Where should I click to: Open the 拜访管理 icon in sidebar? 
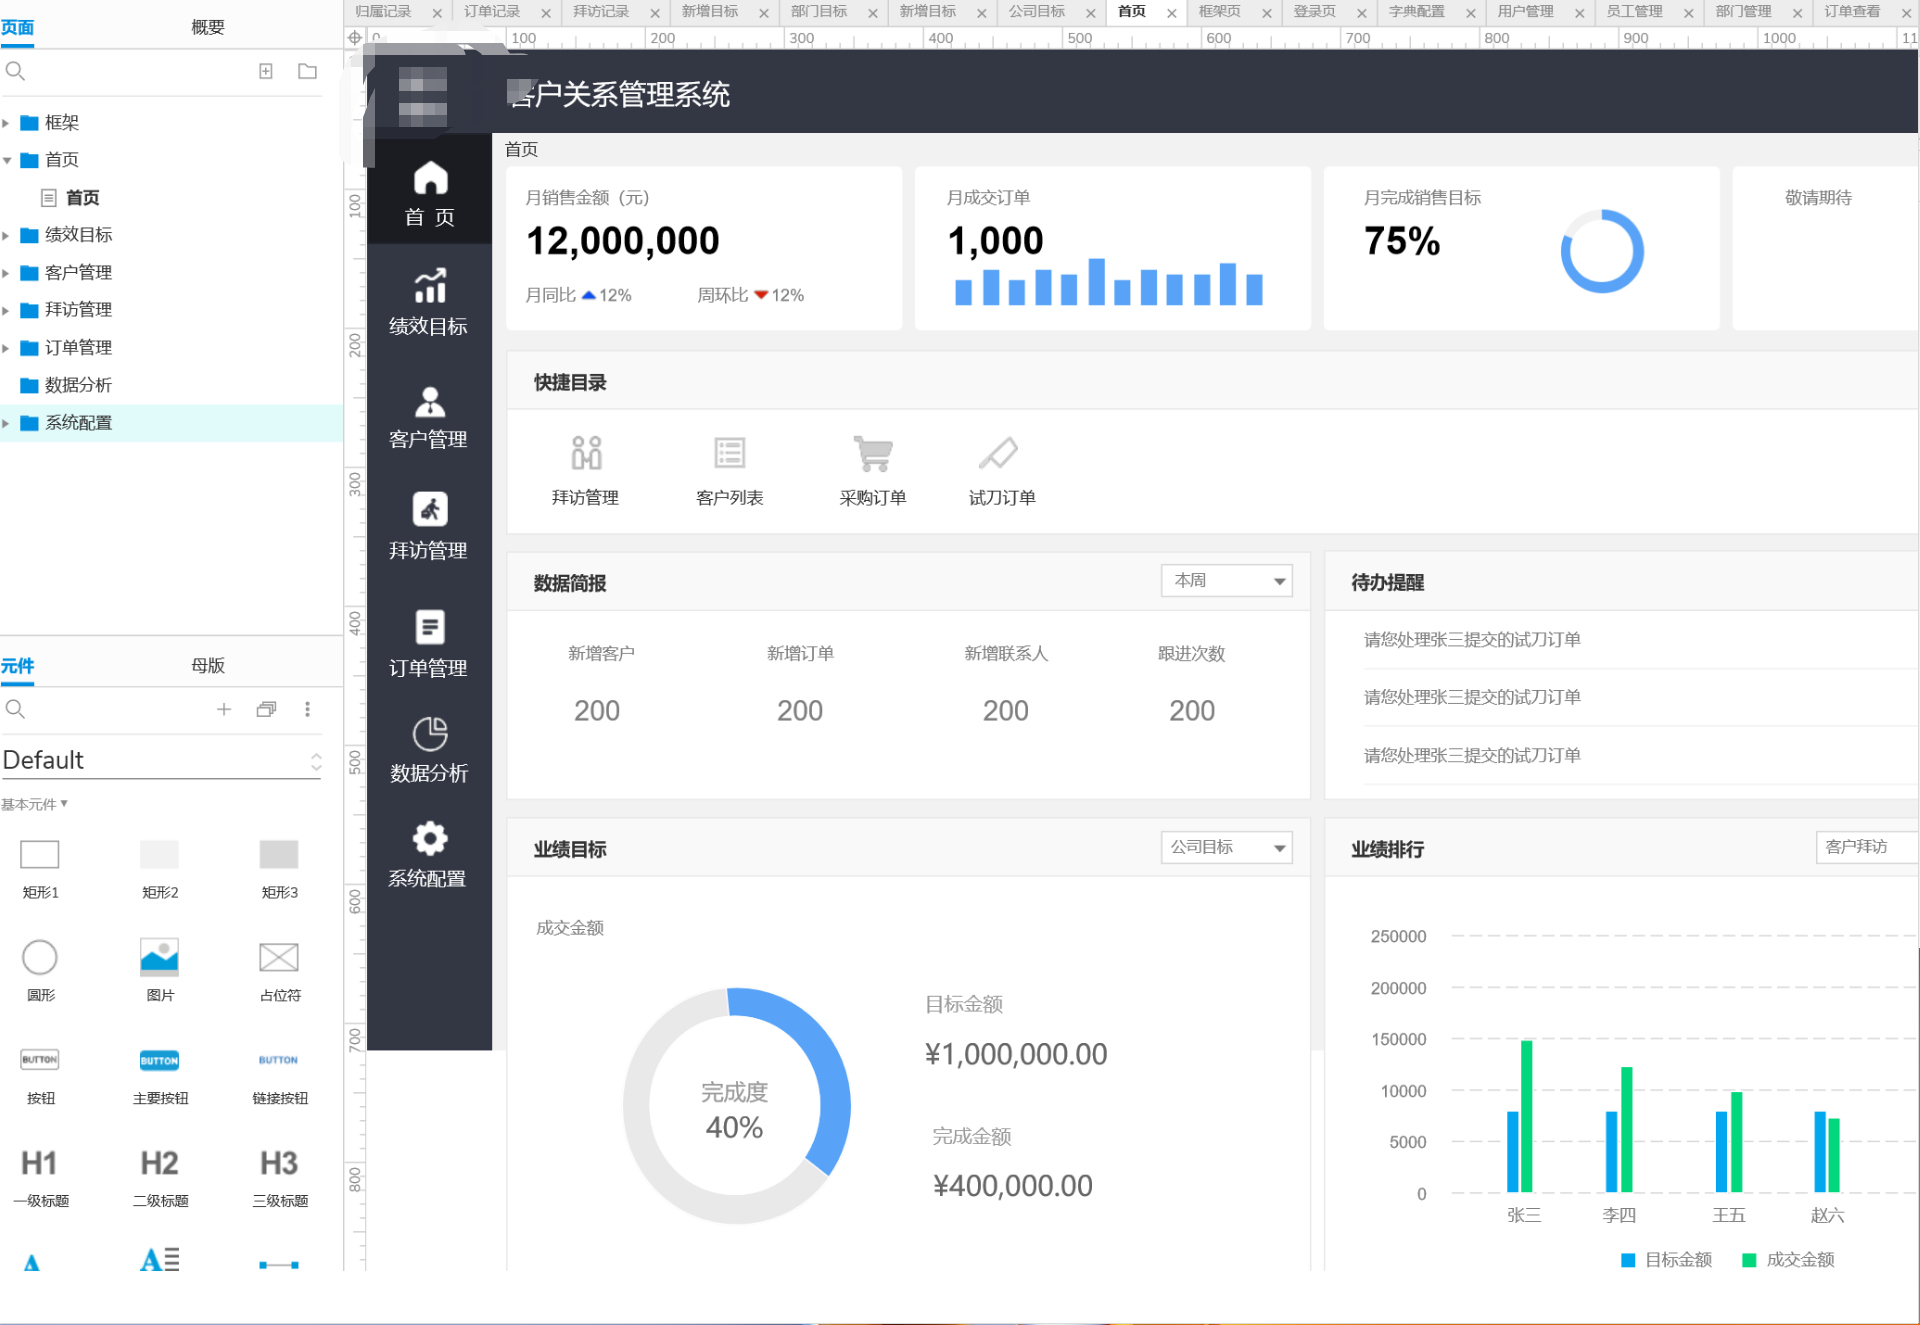(430, 510)
